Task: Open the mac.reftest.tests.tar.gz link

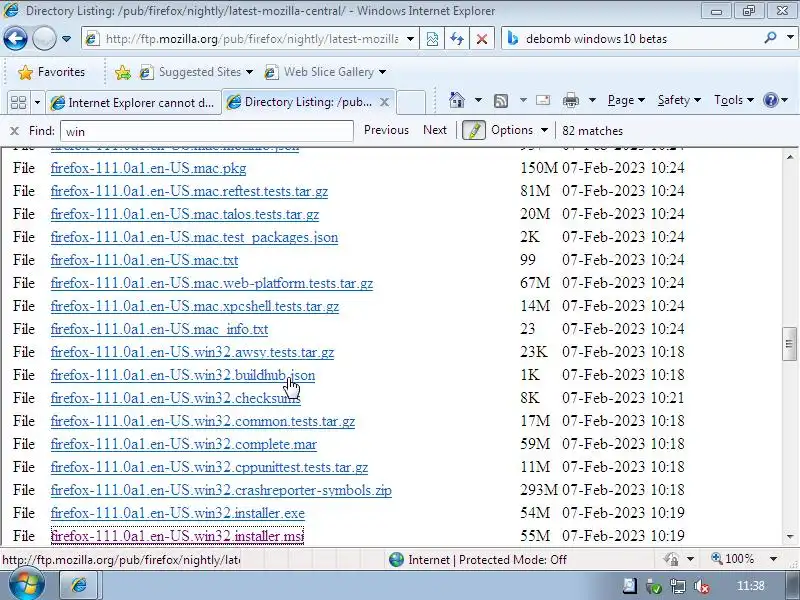Action: 189,191
